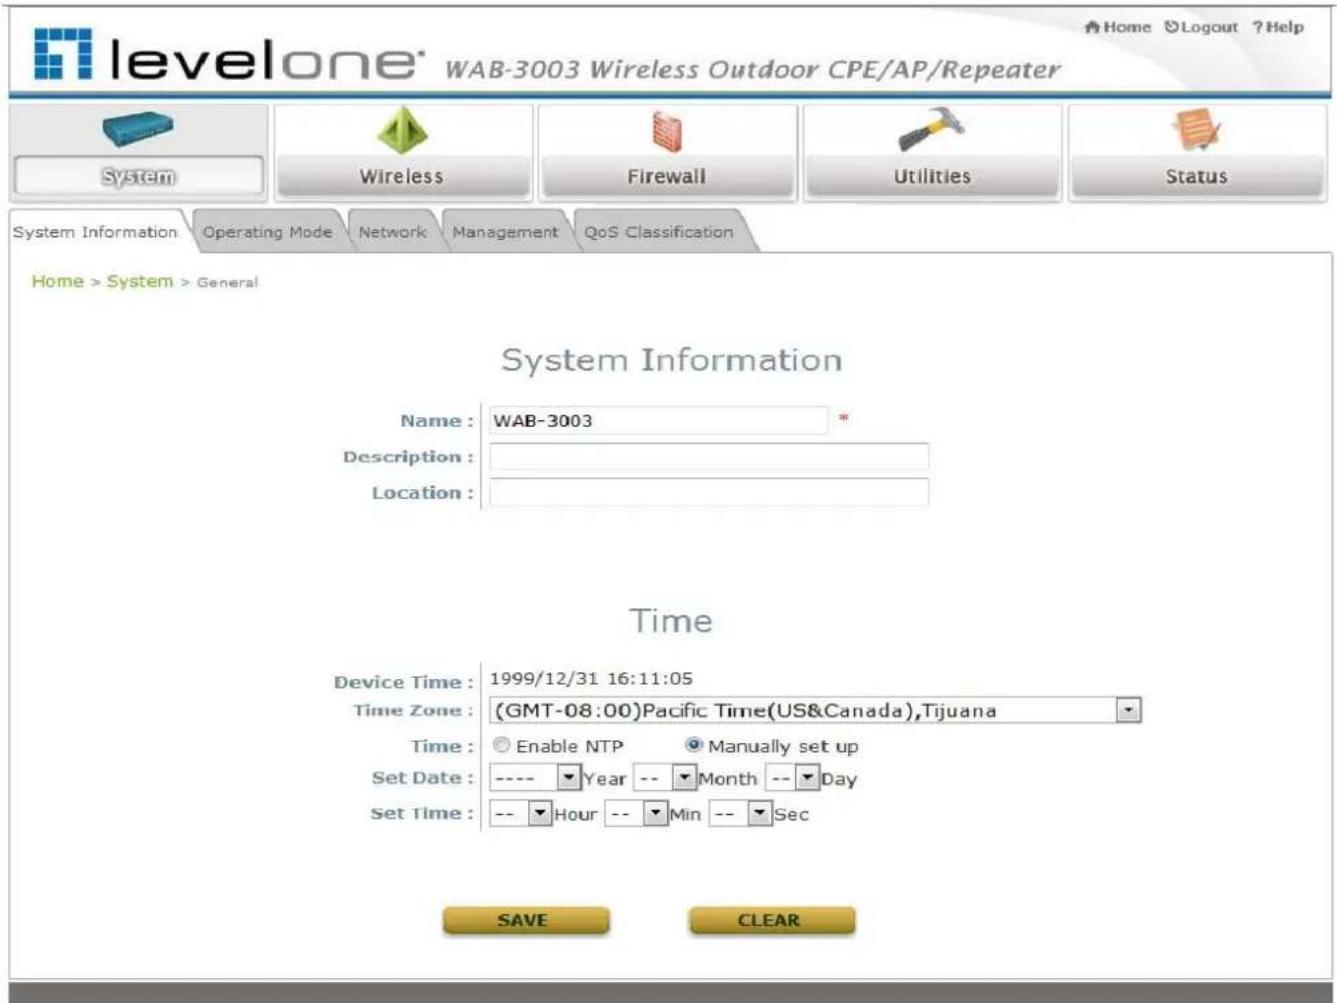This screenshot has height=1003, width=1337.
Task: Click the Home breadcrumb link
Action: click(x=57, y=281)
